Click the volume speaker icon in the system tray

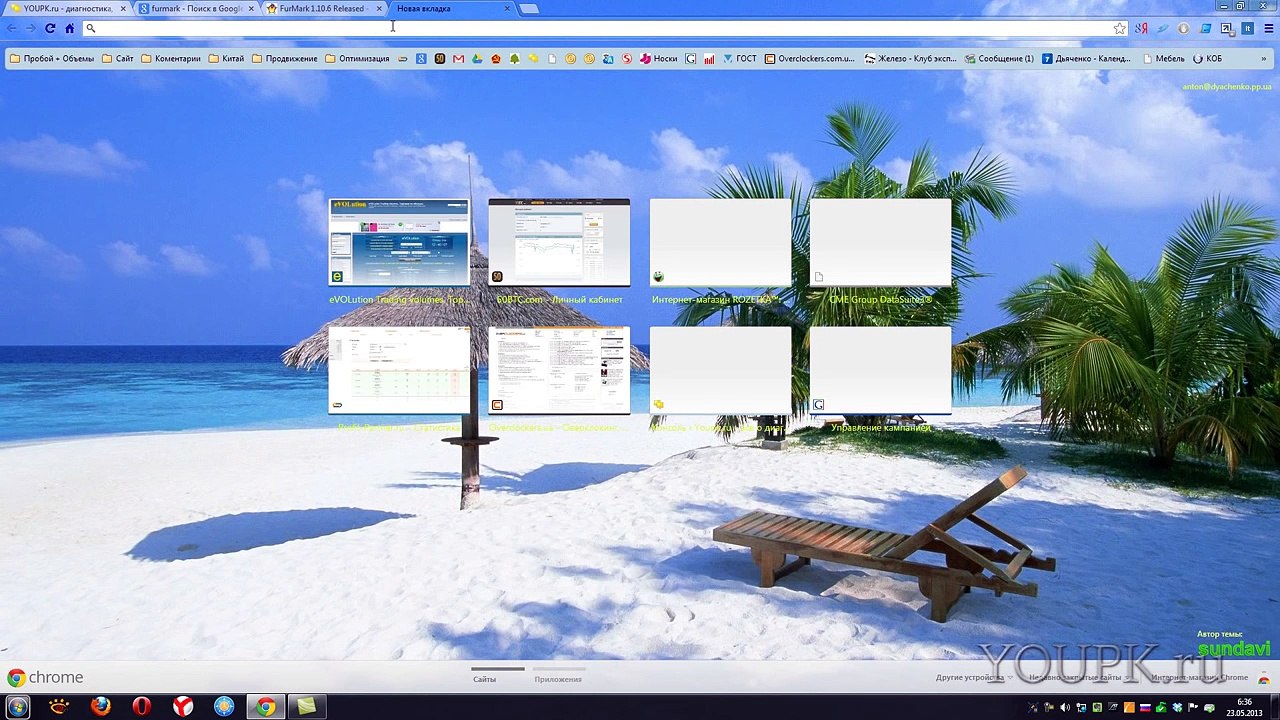pos(1064,708)
